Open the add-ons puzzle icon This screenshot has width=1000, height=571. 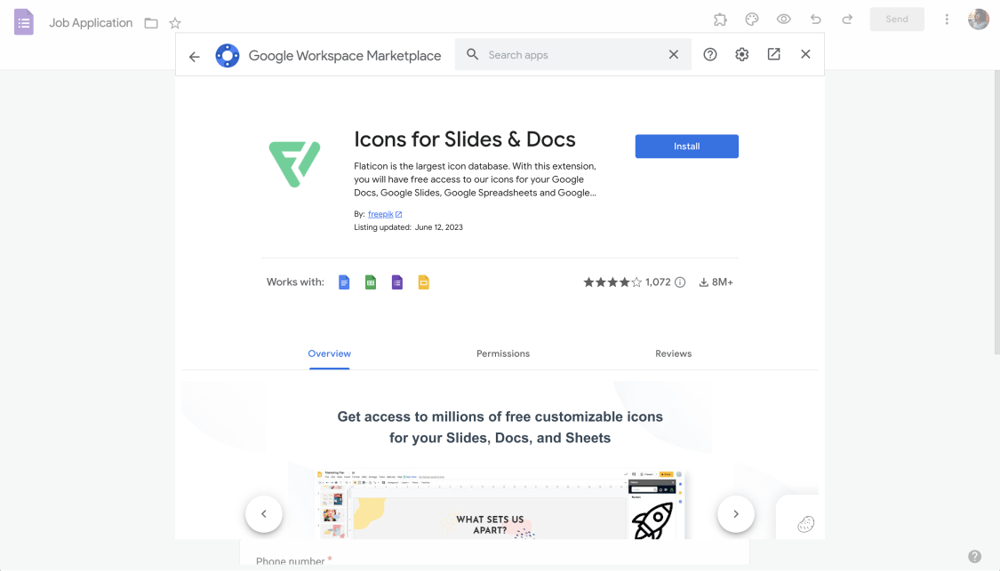(x=720, y=19)
